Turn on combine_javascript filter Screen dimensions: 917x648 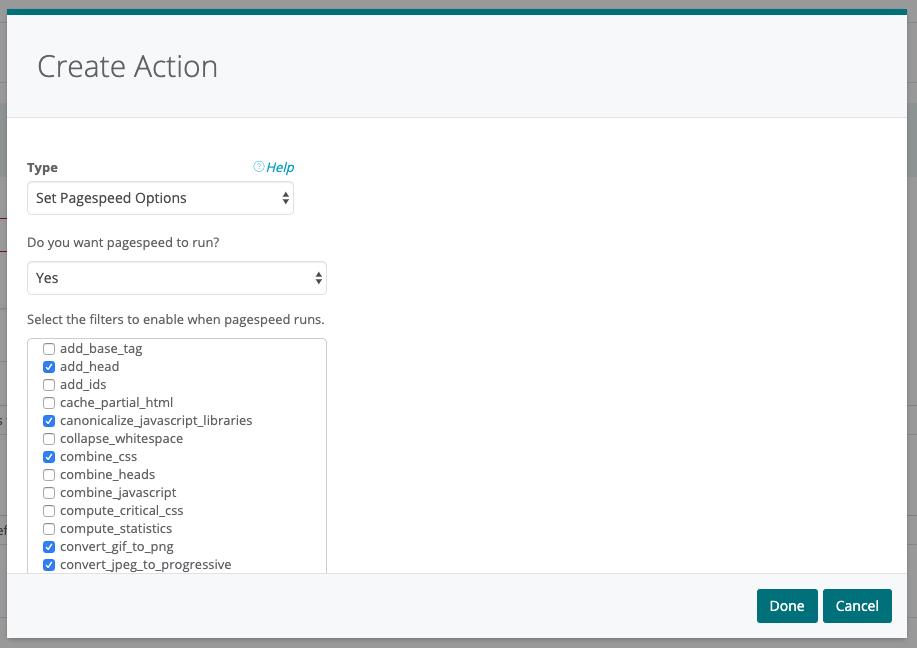point(49,493)
